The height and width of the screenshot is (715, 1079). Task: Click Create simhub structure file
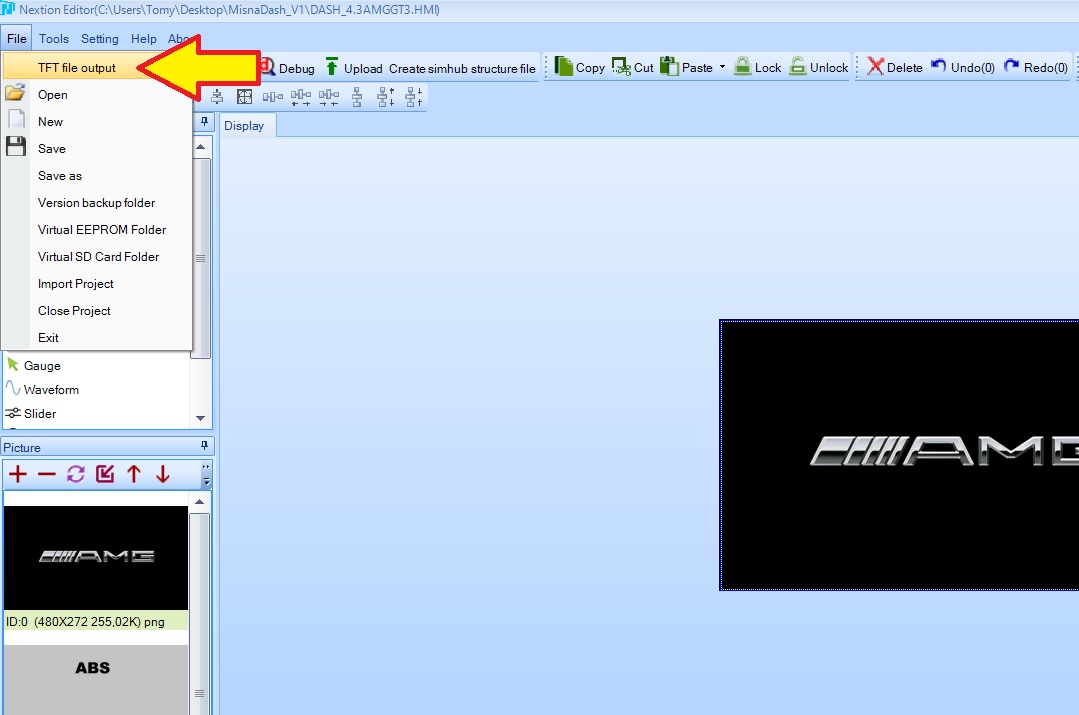(x=462, y=68)
